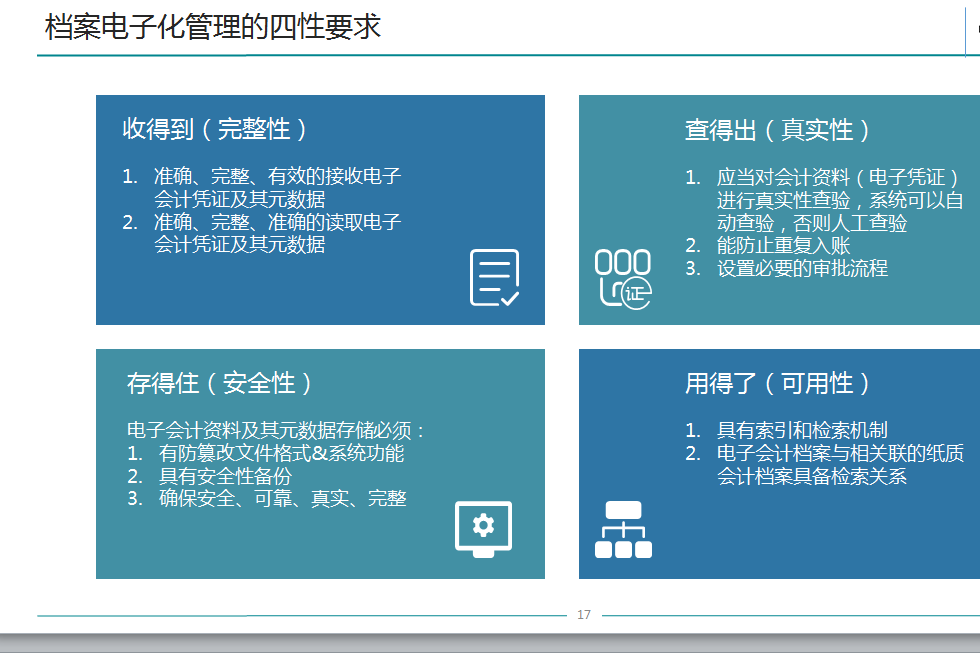Viewport: 980px width, 653px height.
Task: Click slide page number 17
Action: [x=584, y=615]
